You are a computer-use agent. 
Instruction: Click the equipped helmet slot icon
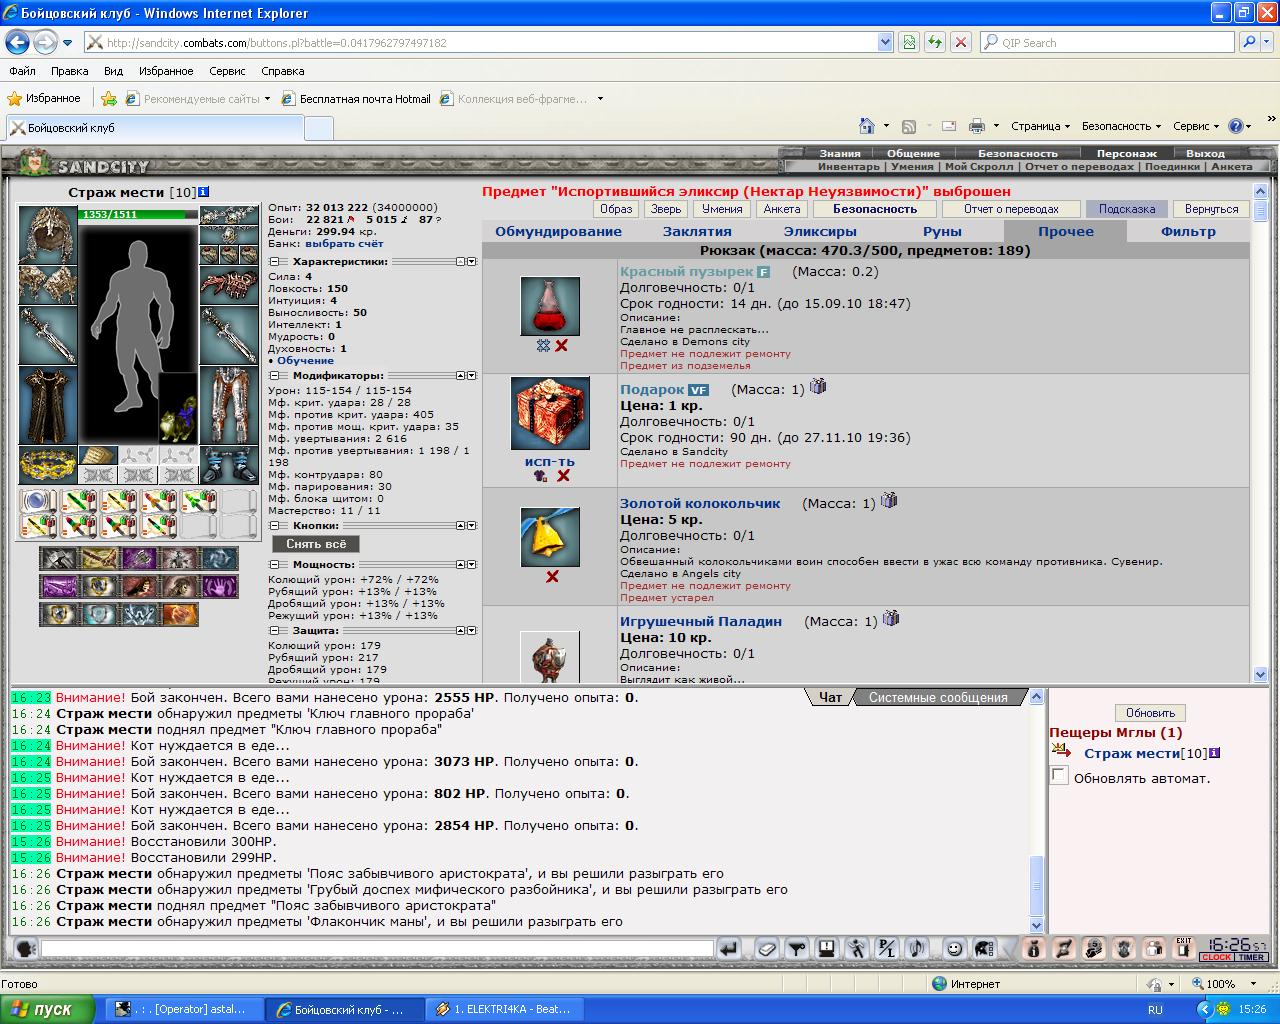48,235
